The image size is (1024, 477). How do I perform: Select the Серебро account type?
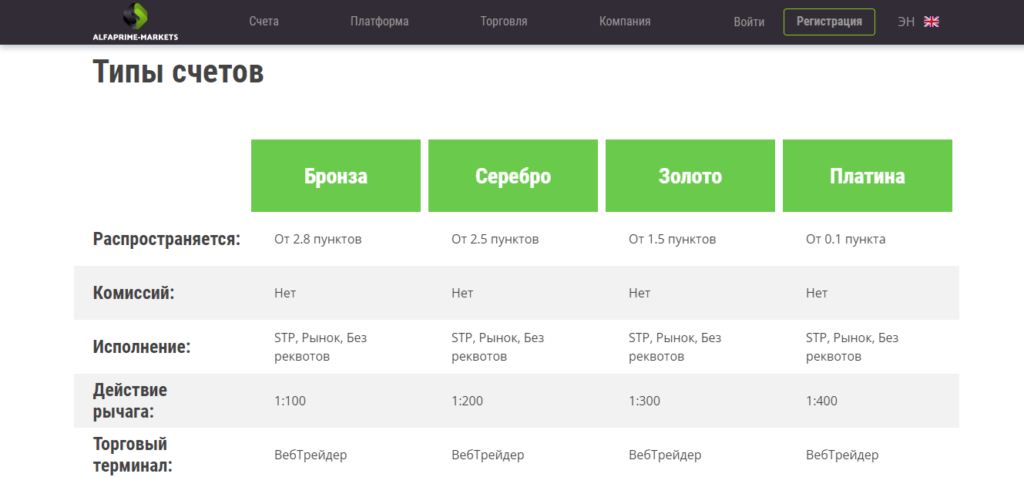[513, 176]
